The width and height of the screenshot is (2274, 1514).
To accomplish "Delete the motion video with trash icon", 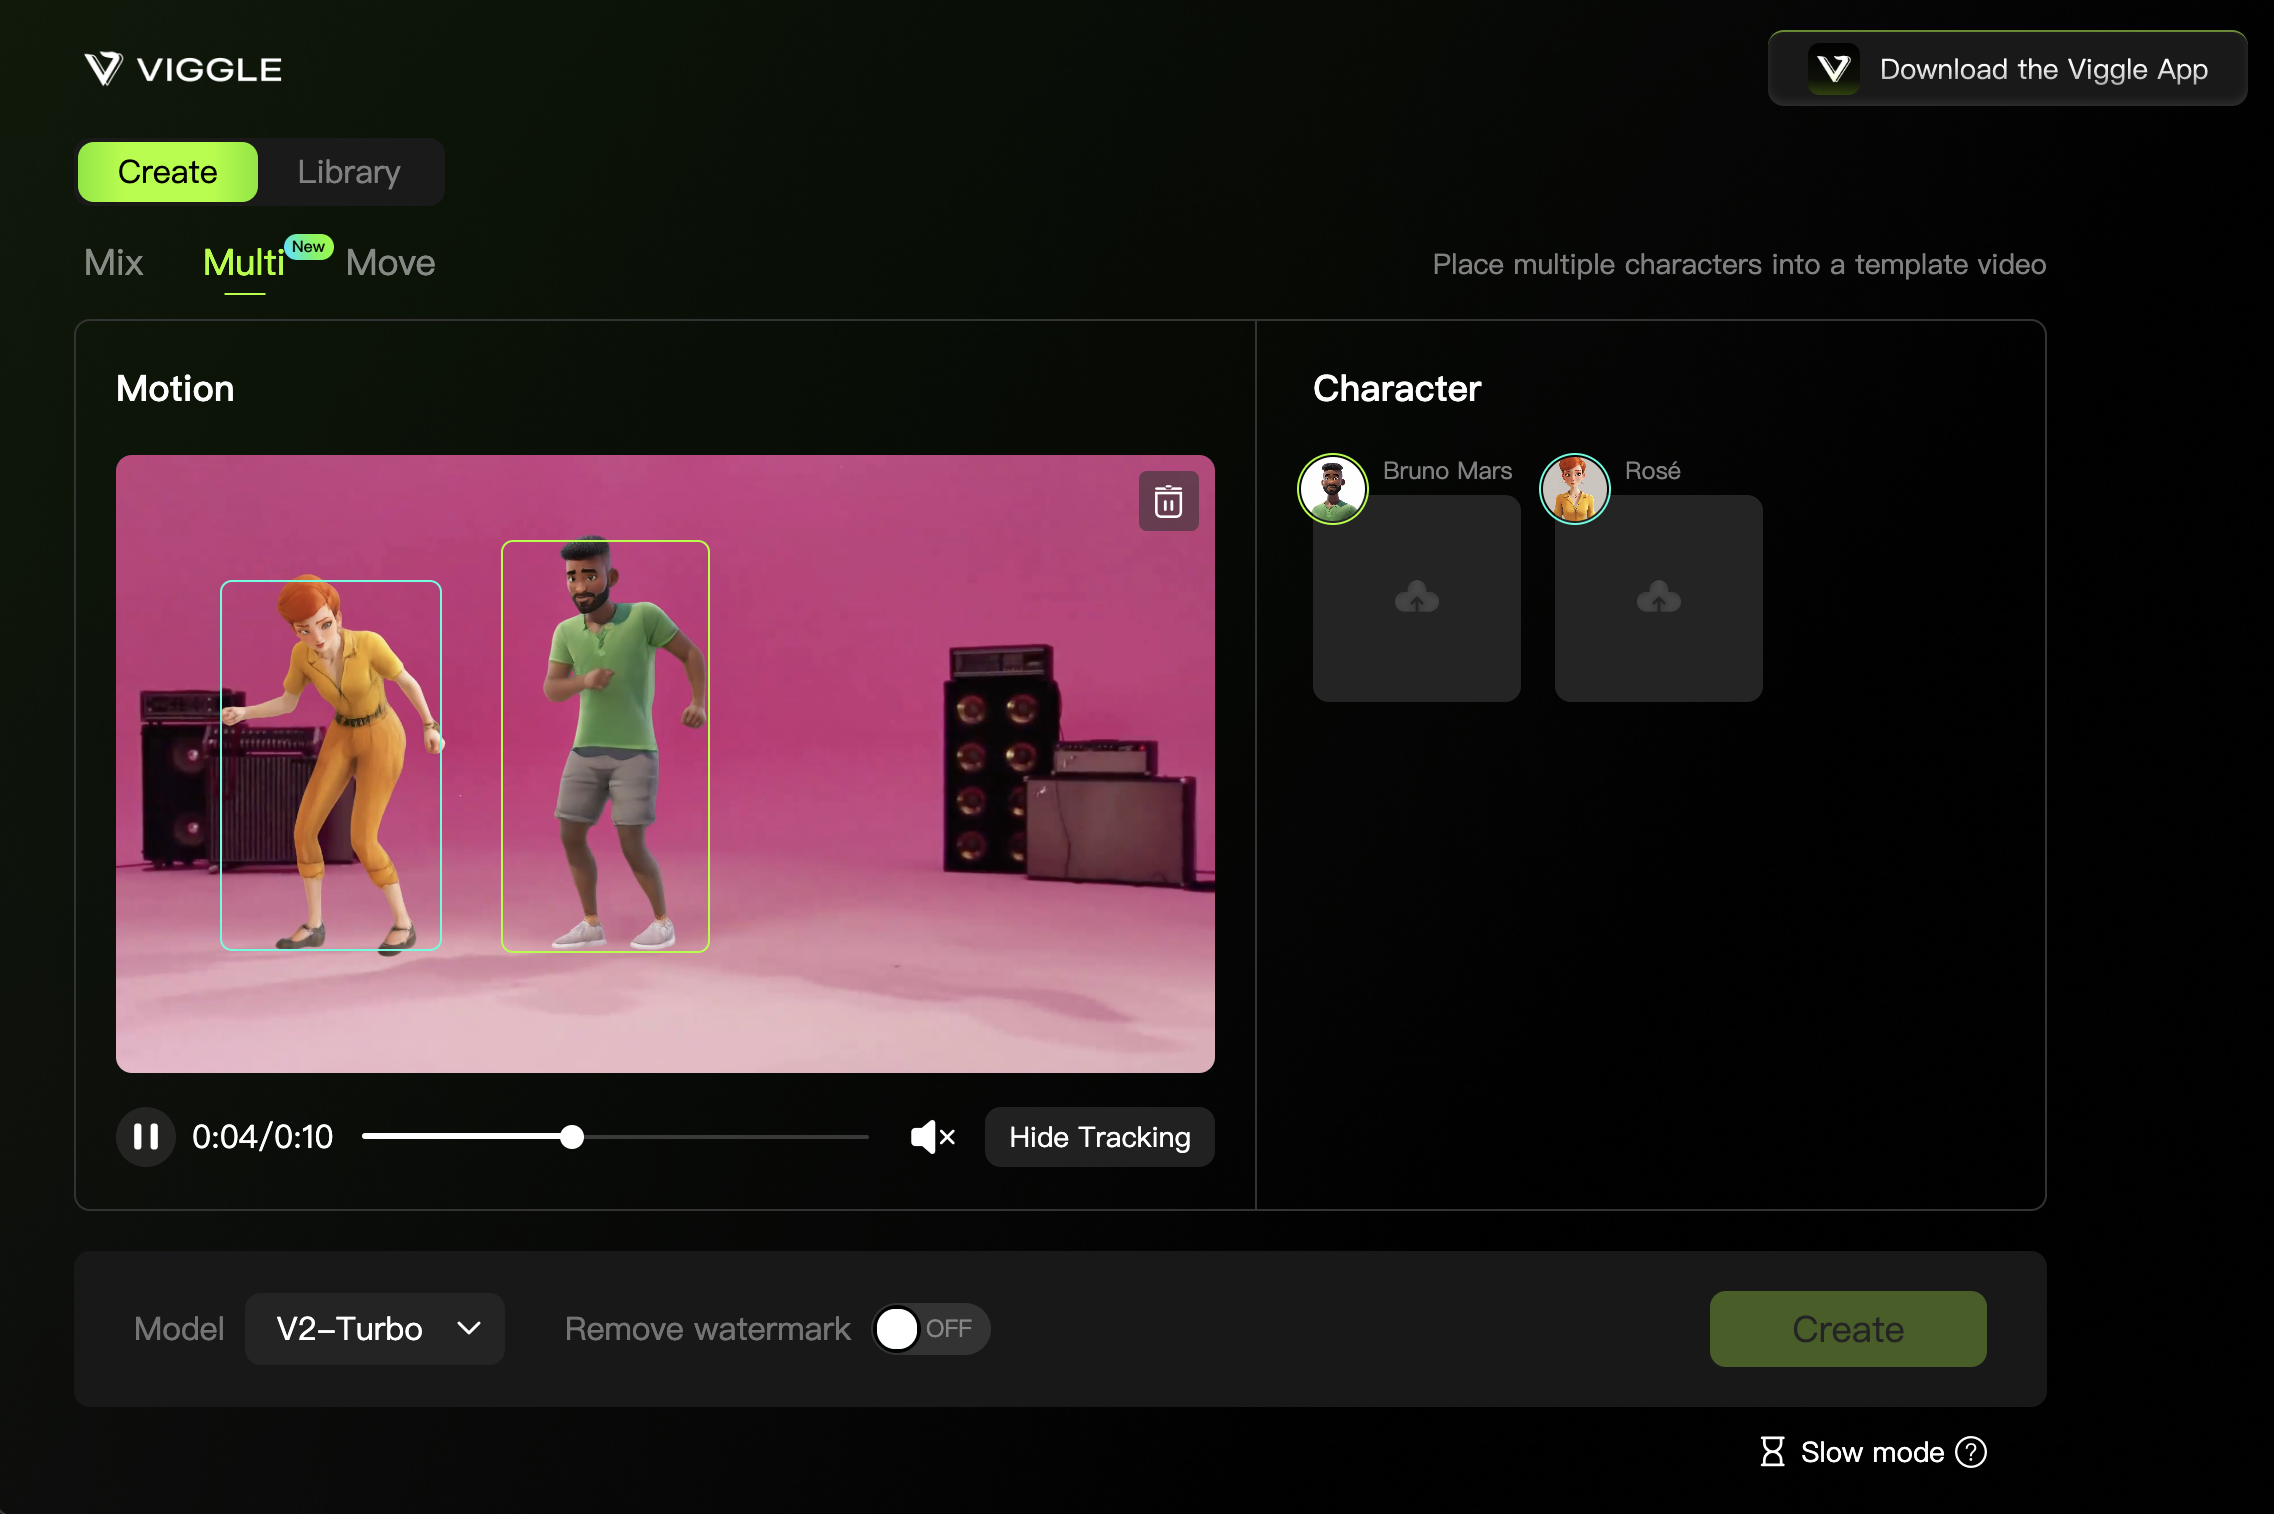I will tap(1168, 501).
